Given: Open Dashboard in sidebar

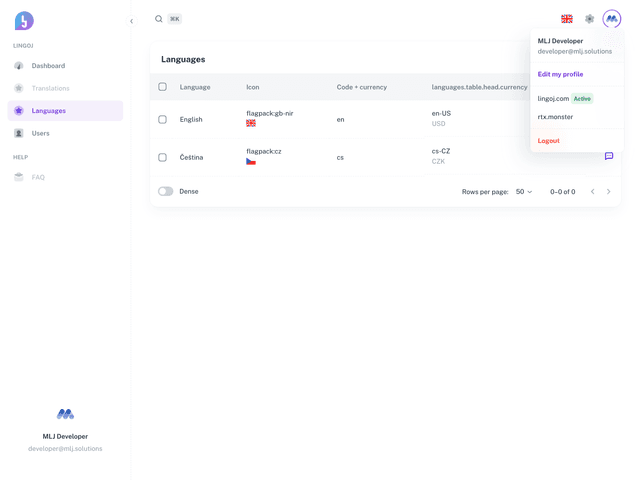Looking at the screenshot, I should [48, 66].
